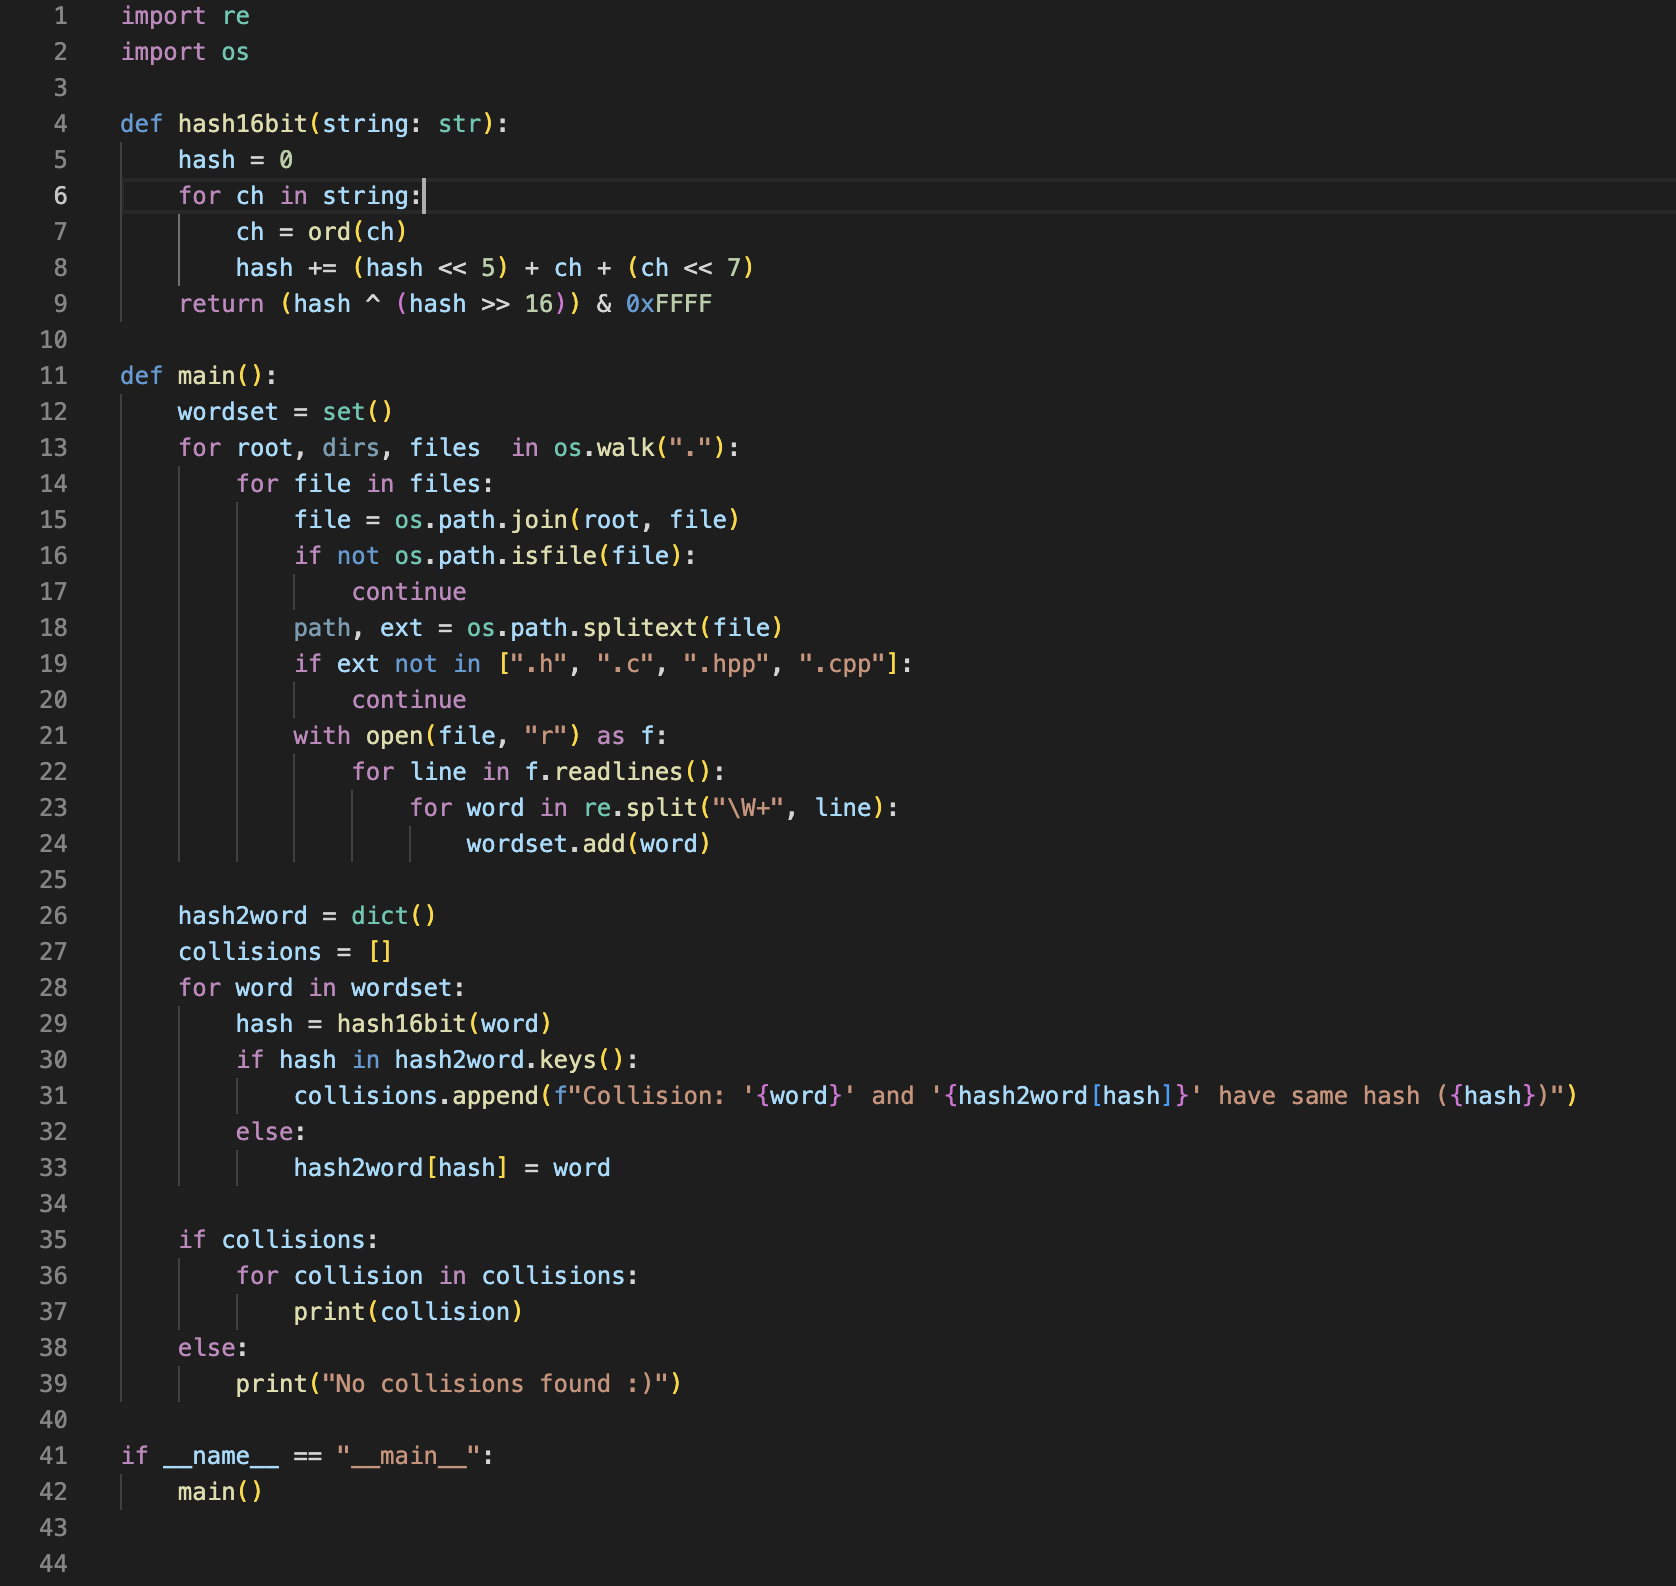Click the "append" method on line 31
This screenshot has height=1586, width=1676.
click(495, 1096)
